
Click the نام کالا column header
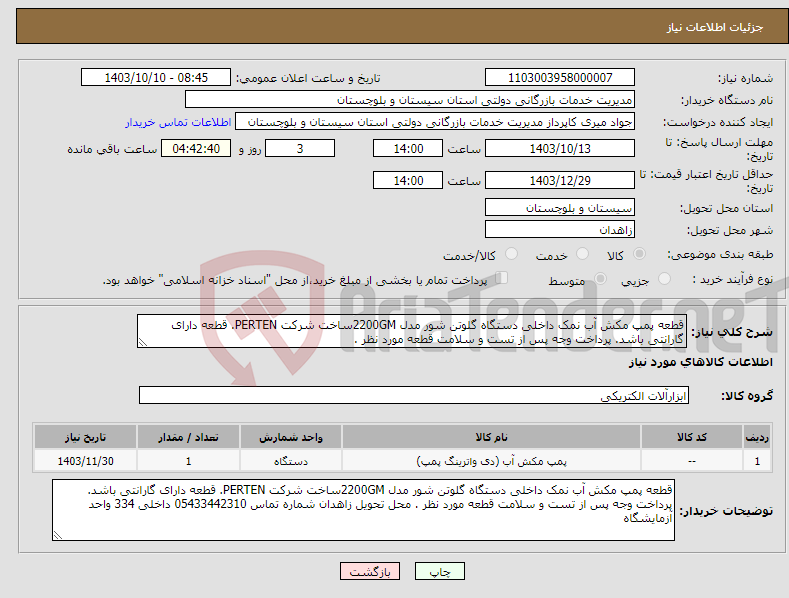pyautogui.click(x=491, y=437)
